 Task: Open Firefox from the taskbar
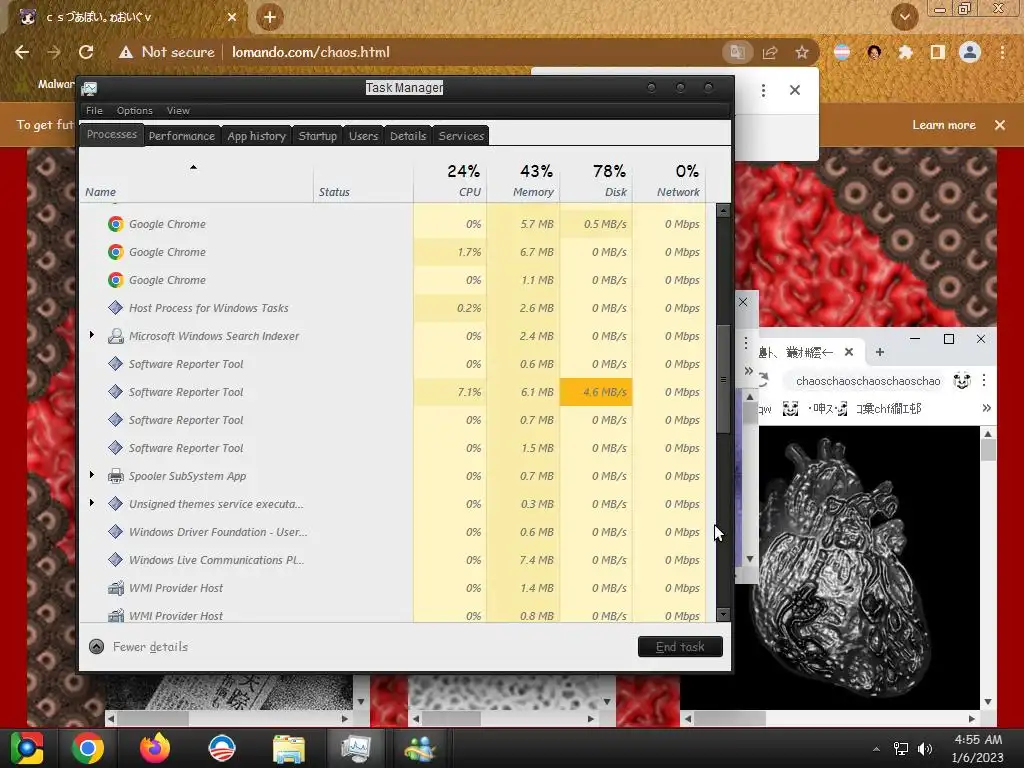tap(155, 748)
